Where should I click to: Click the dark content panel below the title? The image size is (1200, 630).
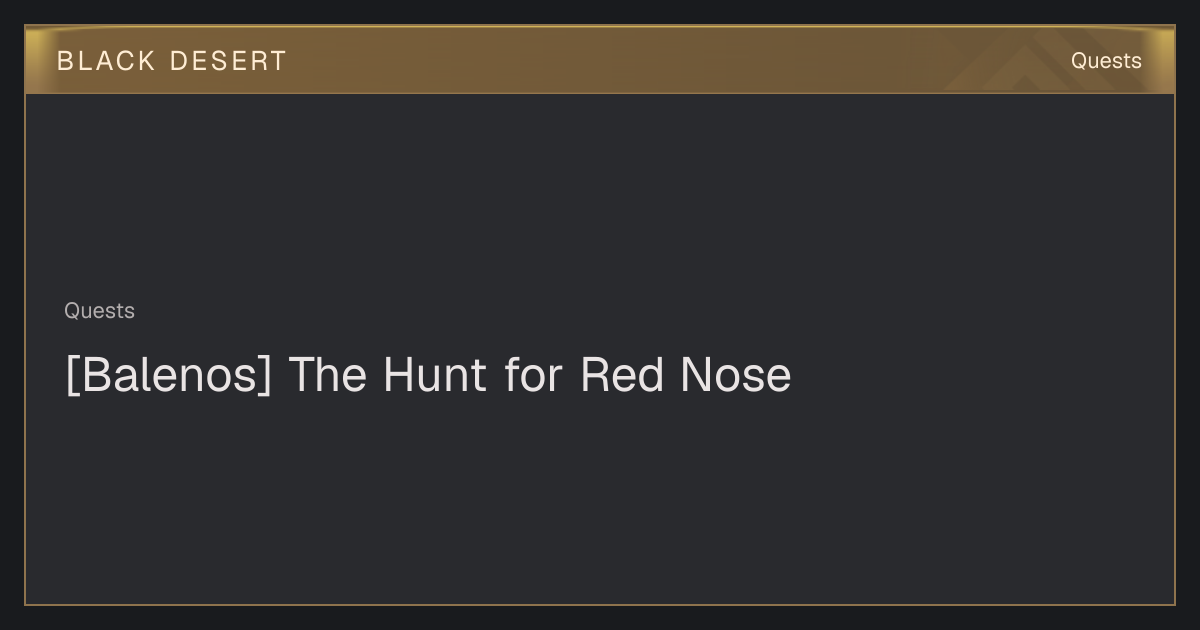click(x=600, y=500)
